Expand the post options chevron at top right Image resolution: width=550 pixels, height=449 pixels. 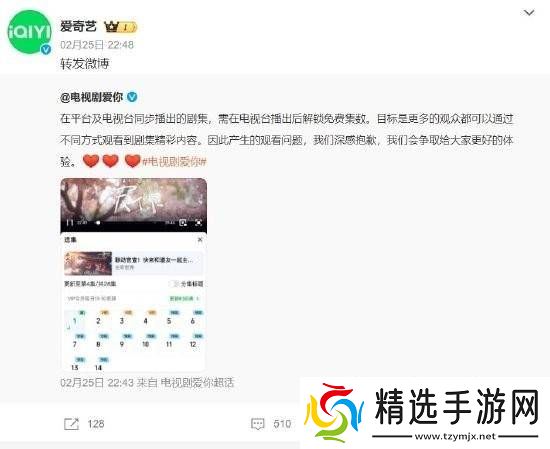tap(529, 13)
